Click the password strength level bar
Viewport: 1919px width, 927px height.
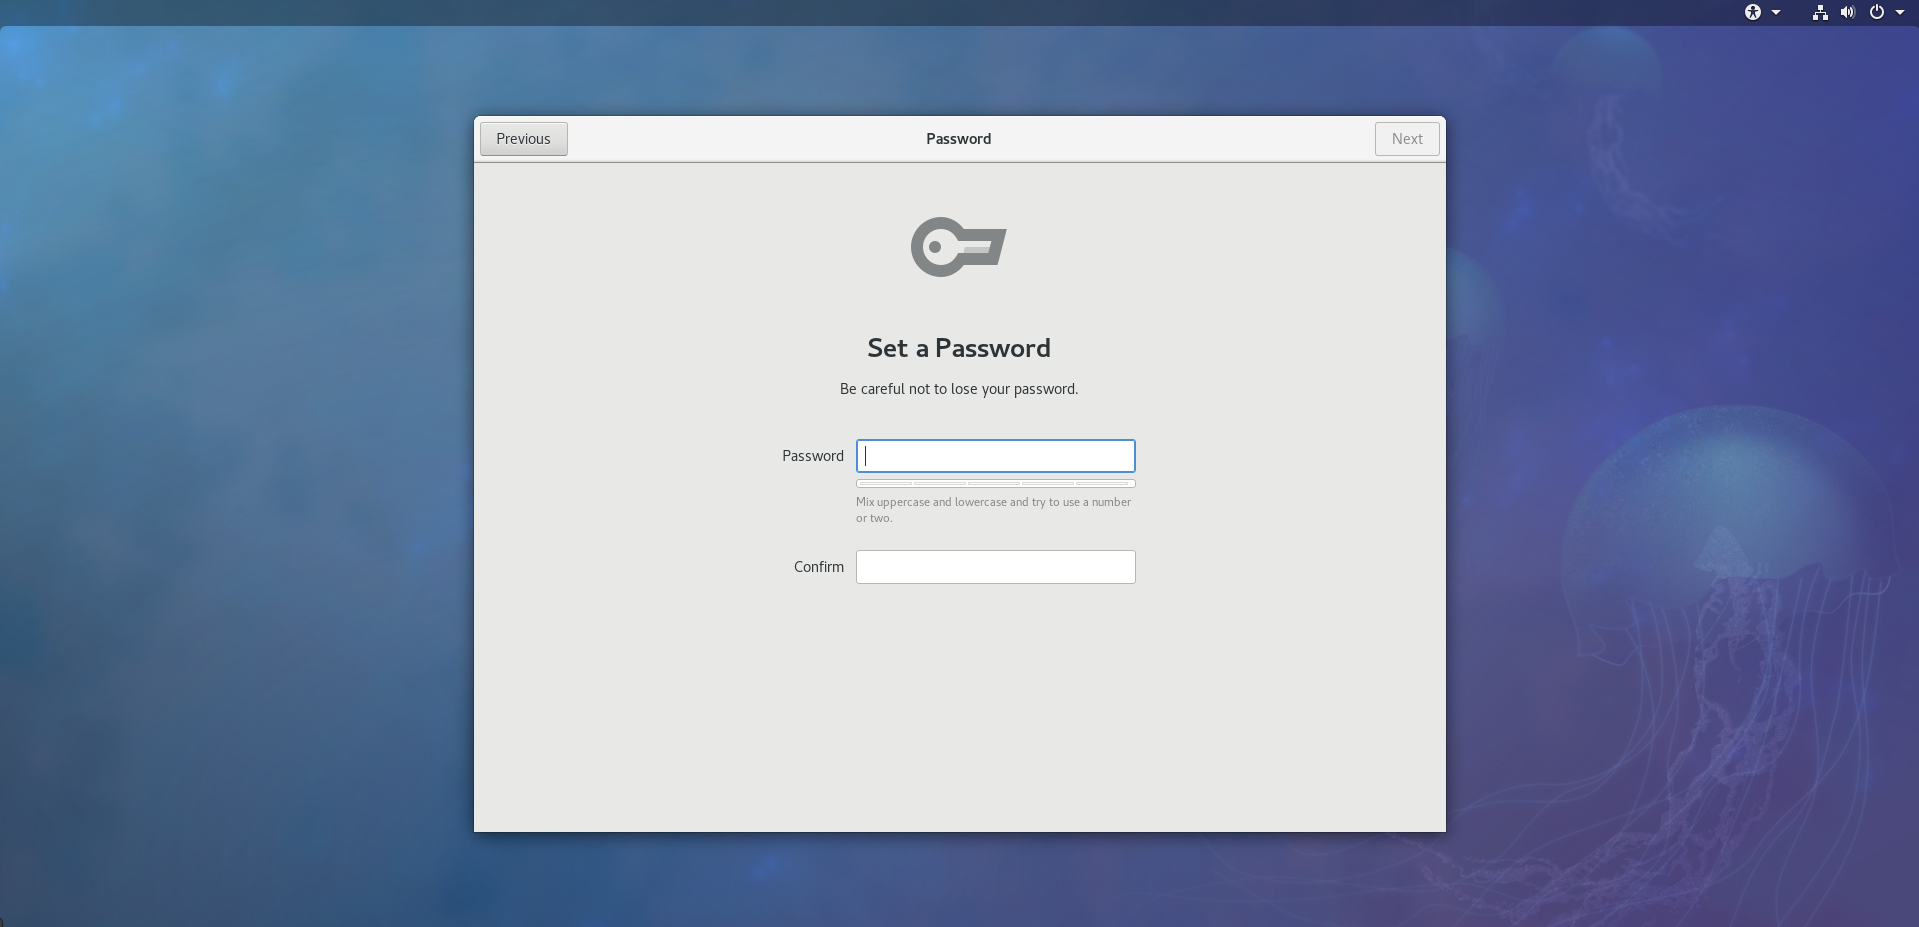coord(995,484)
